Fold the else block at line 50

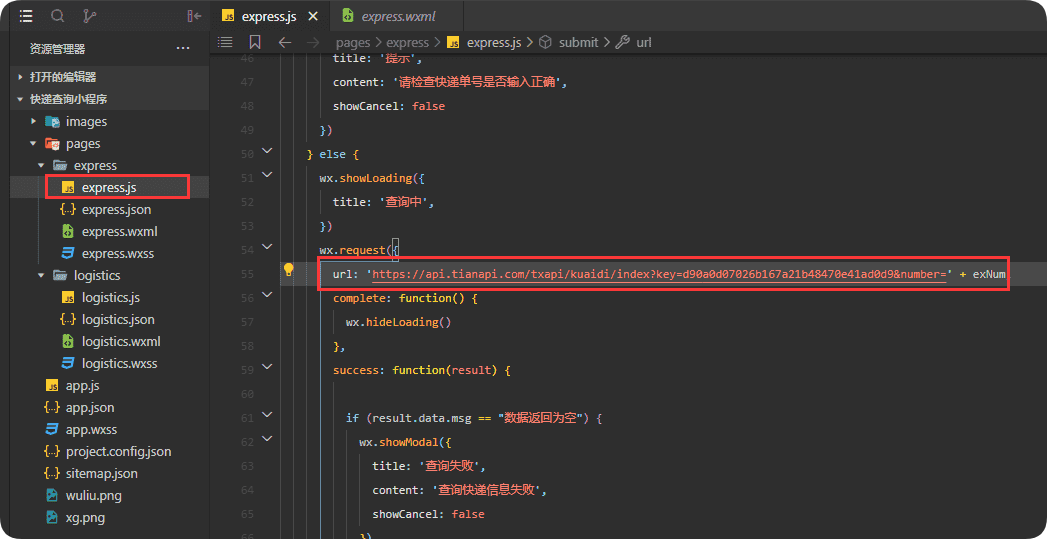267,151
